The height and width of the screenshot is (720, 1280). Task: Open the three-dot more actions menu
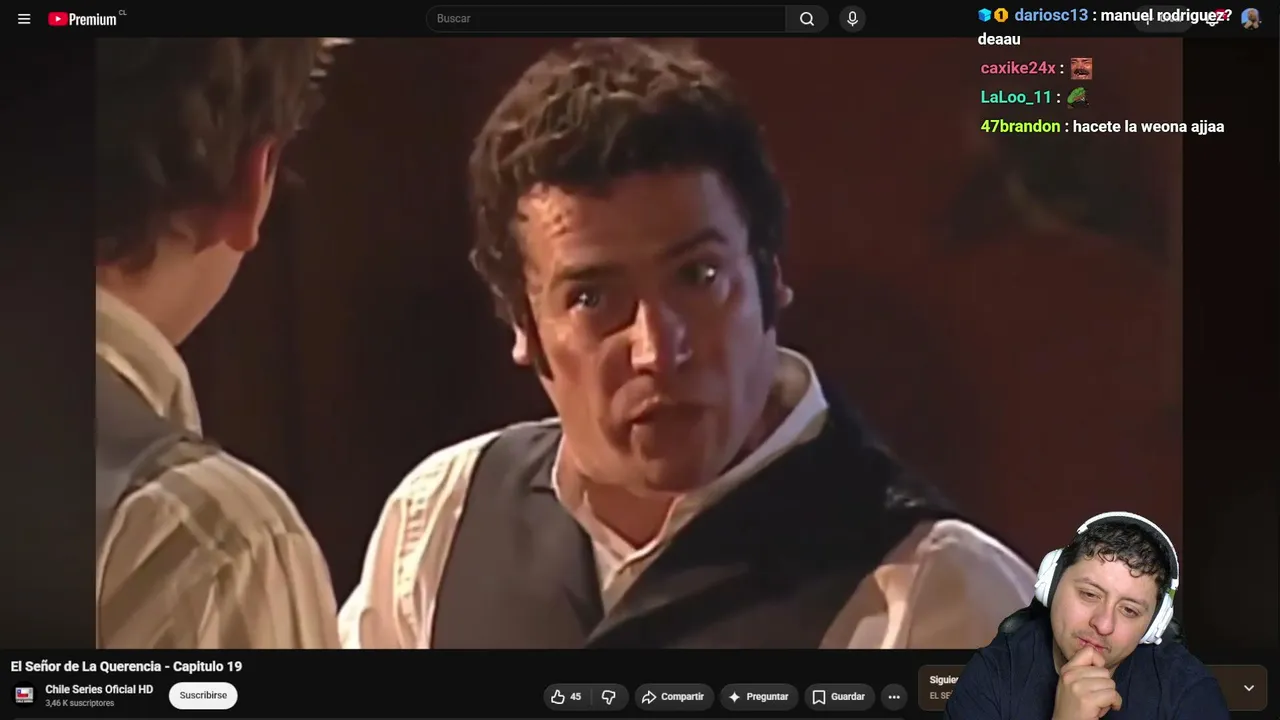click(x=894, y=697)
